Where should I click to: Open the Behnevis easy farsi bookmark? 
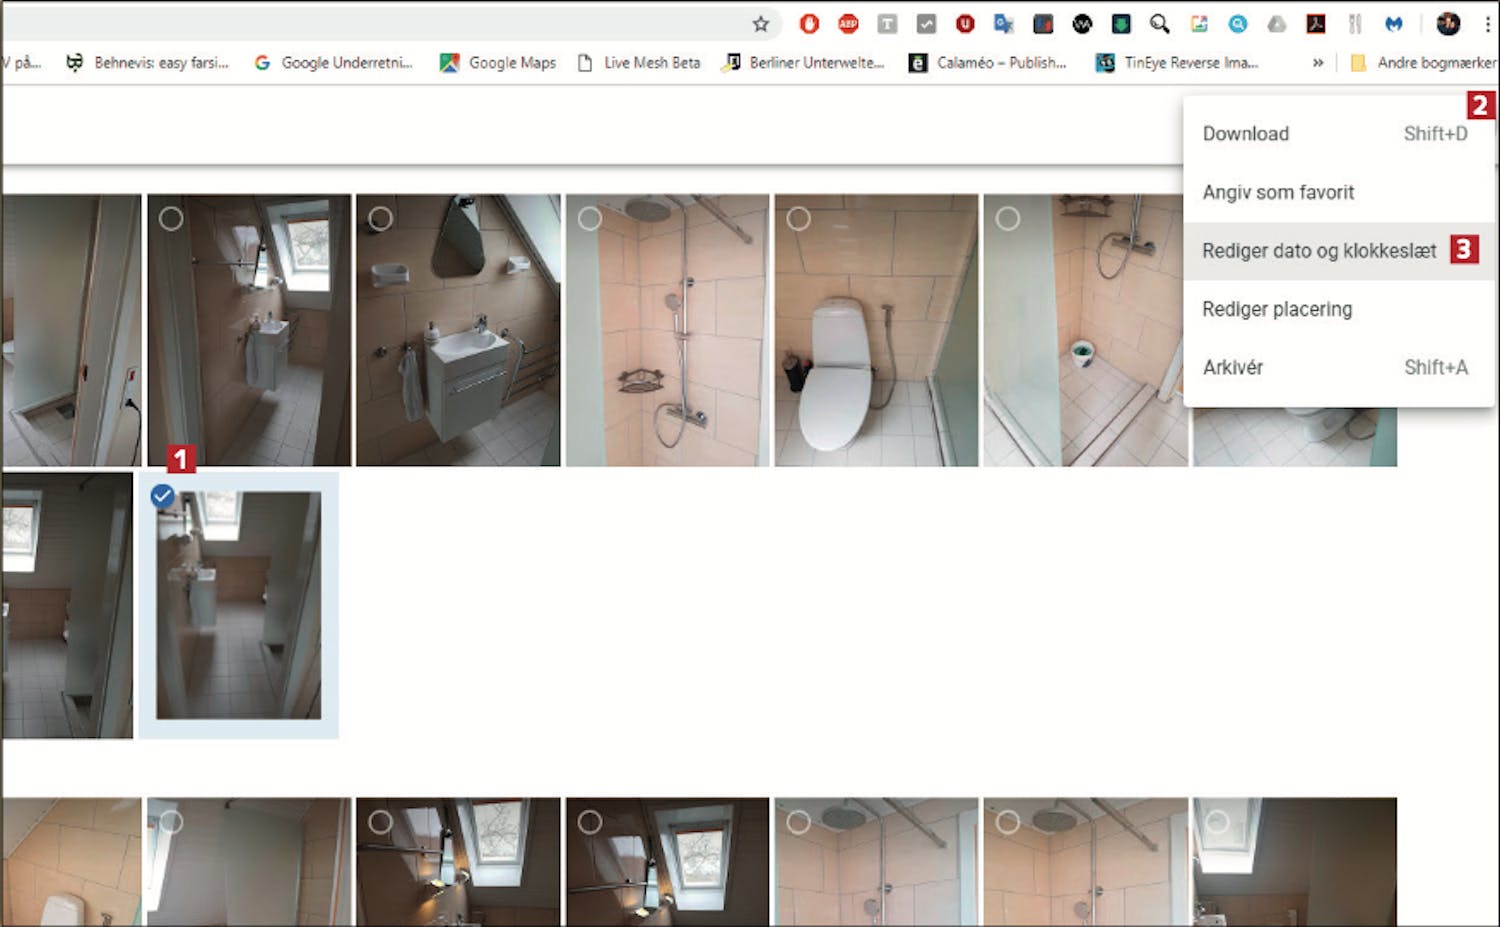[148, 63]
